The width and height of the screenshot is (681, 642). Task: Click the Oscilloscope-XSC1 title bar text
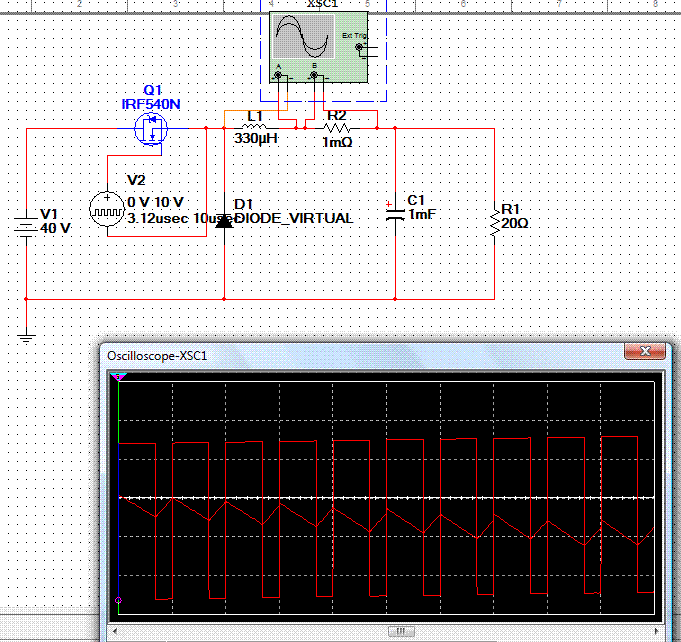pyautogui.click(x=157, y=356)
